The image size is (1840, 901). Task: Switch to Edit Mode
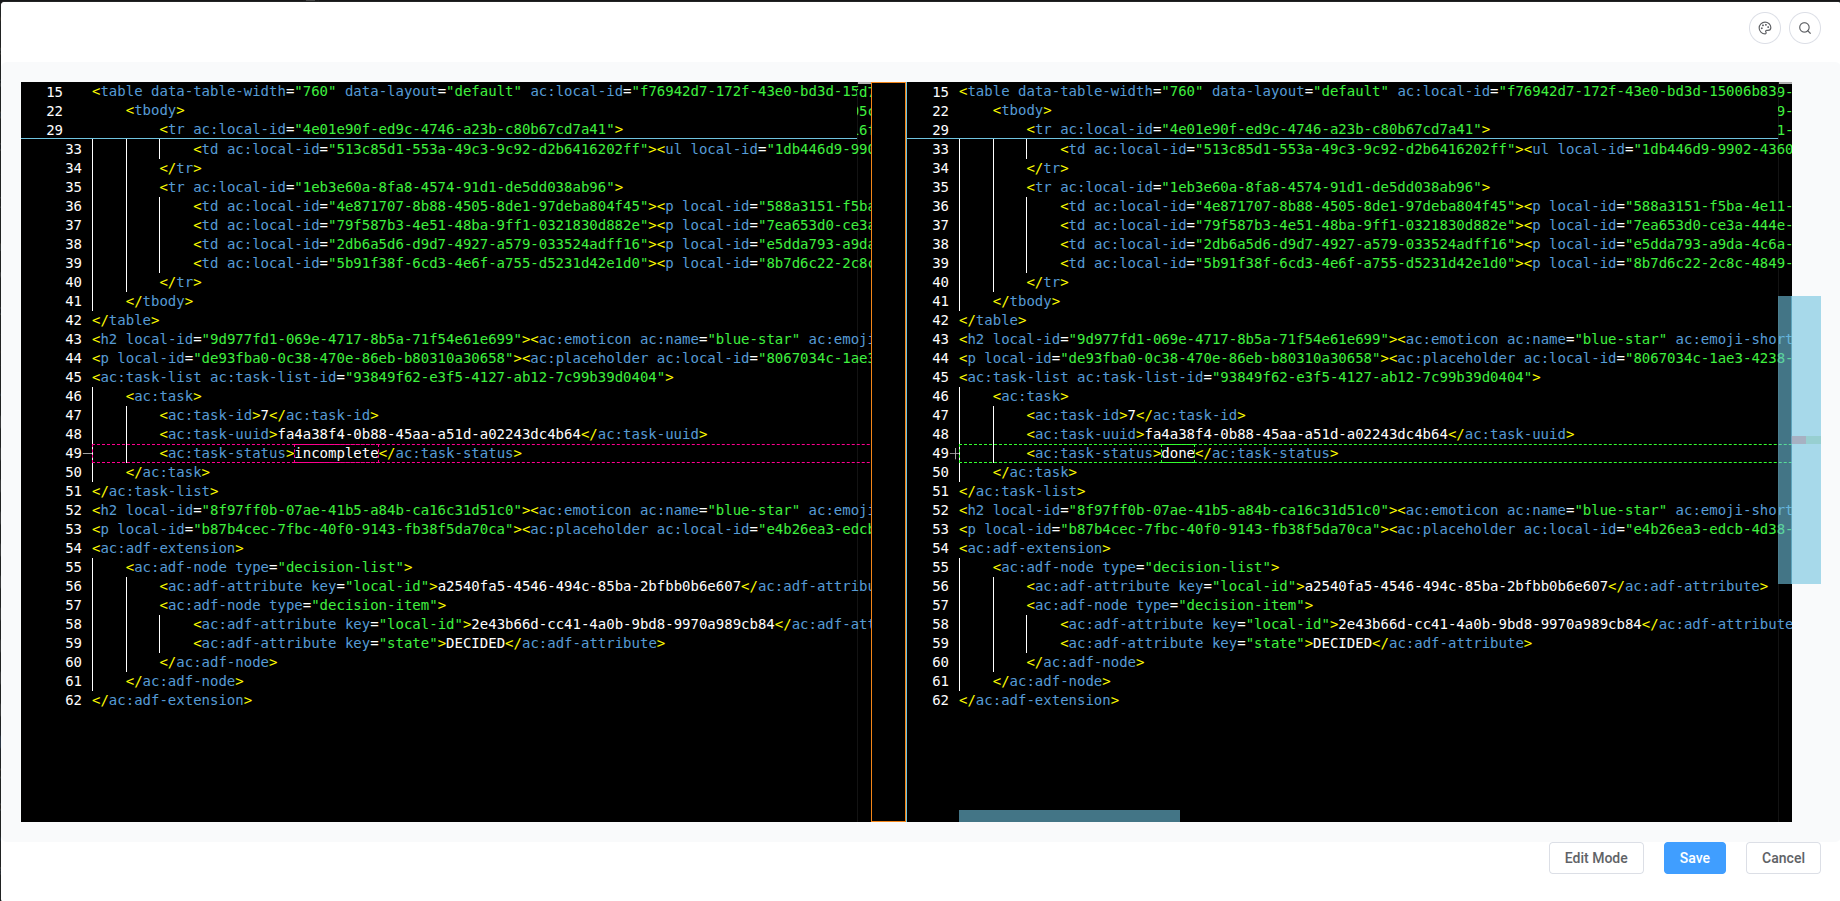[1595, 858]
